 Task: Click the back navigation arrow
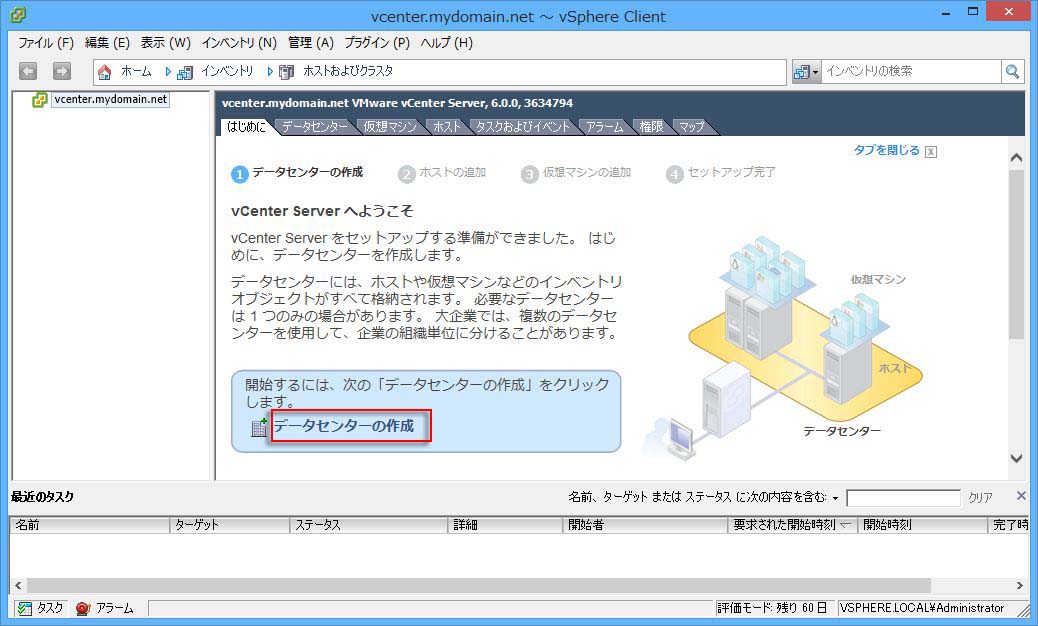point(28,71)
